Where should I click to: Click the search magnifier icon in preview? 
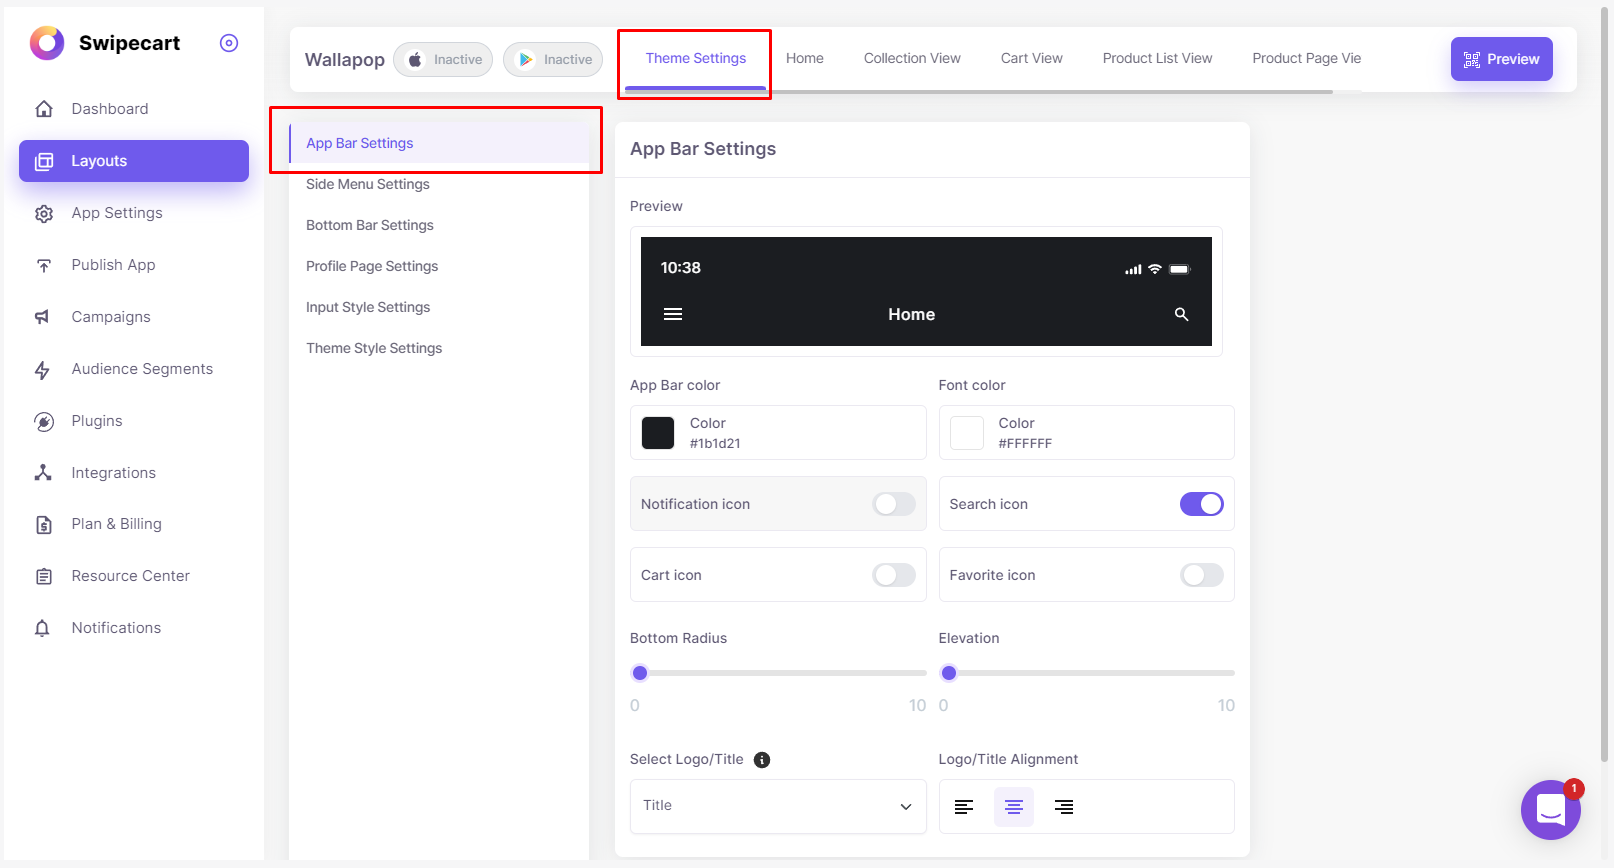(1181, 314)
